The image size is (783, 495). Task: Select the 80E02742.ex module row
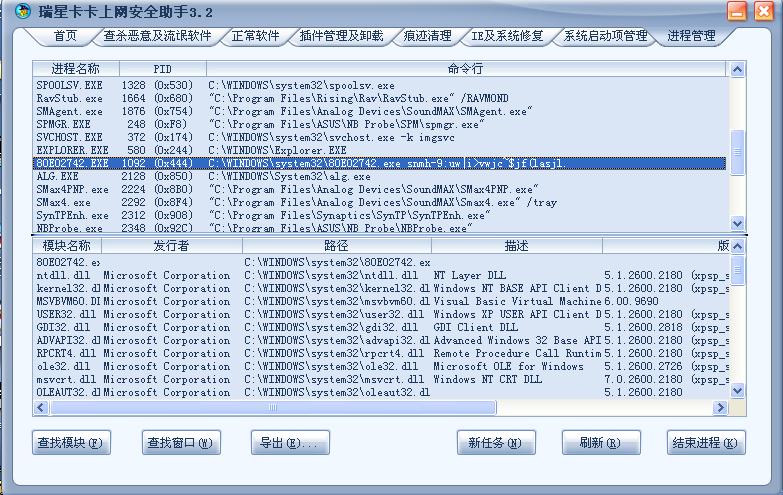click(382, 262)
